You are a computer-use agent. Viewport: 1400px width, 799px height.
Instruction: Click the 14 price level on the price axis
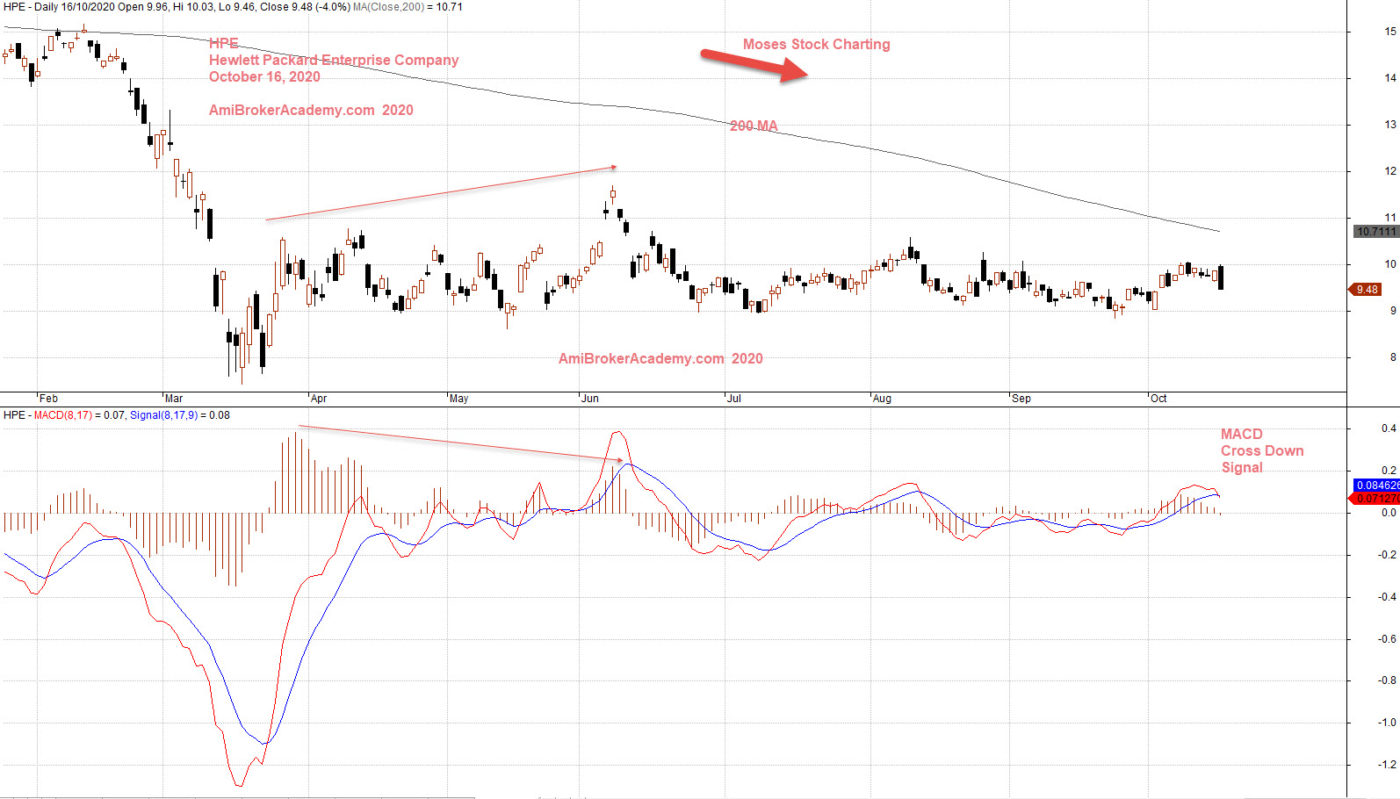[1390, 78]
